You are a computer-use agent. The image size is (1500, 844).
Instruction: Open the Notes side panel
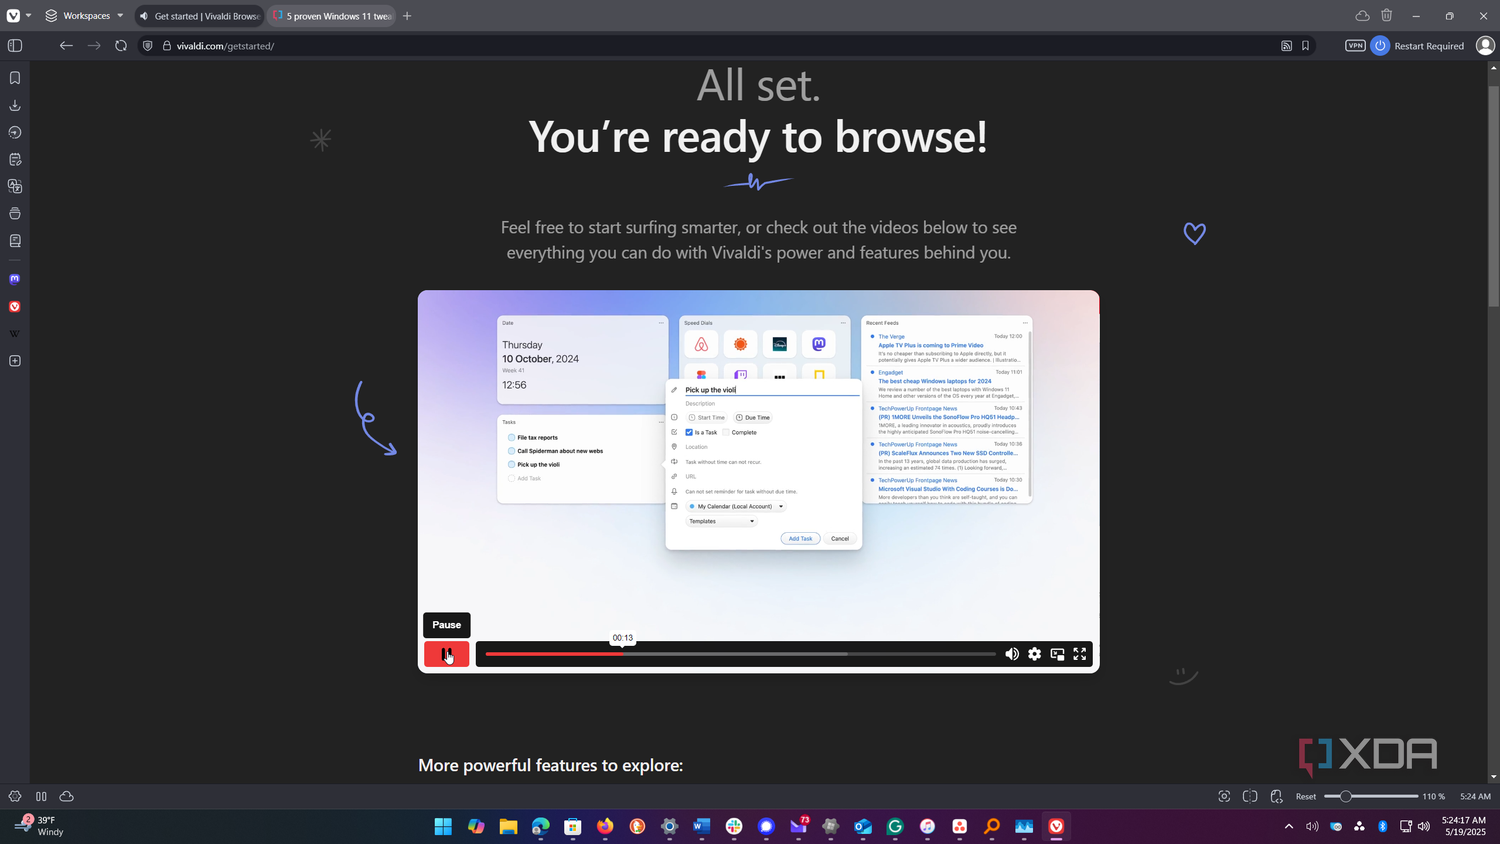coord(15,159)
